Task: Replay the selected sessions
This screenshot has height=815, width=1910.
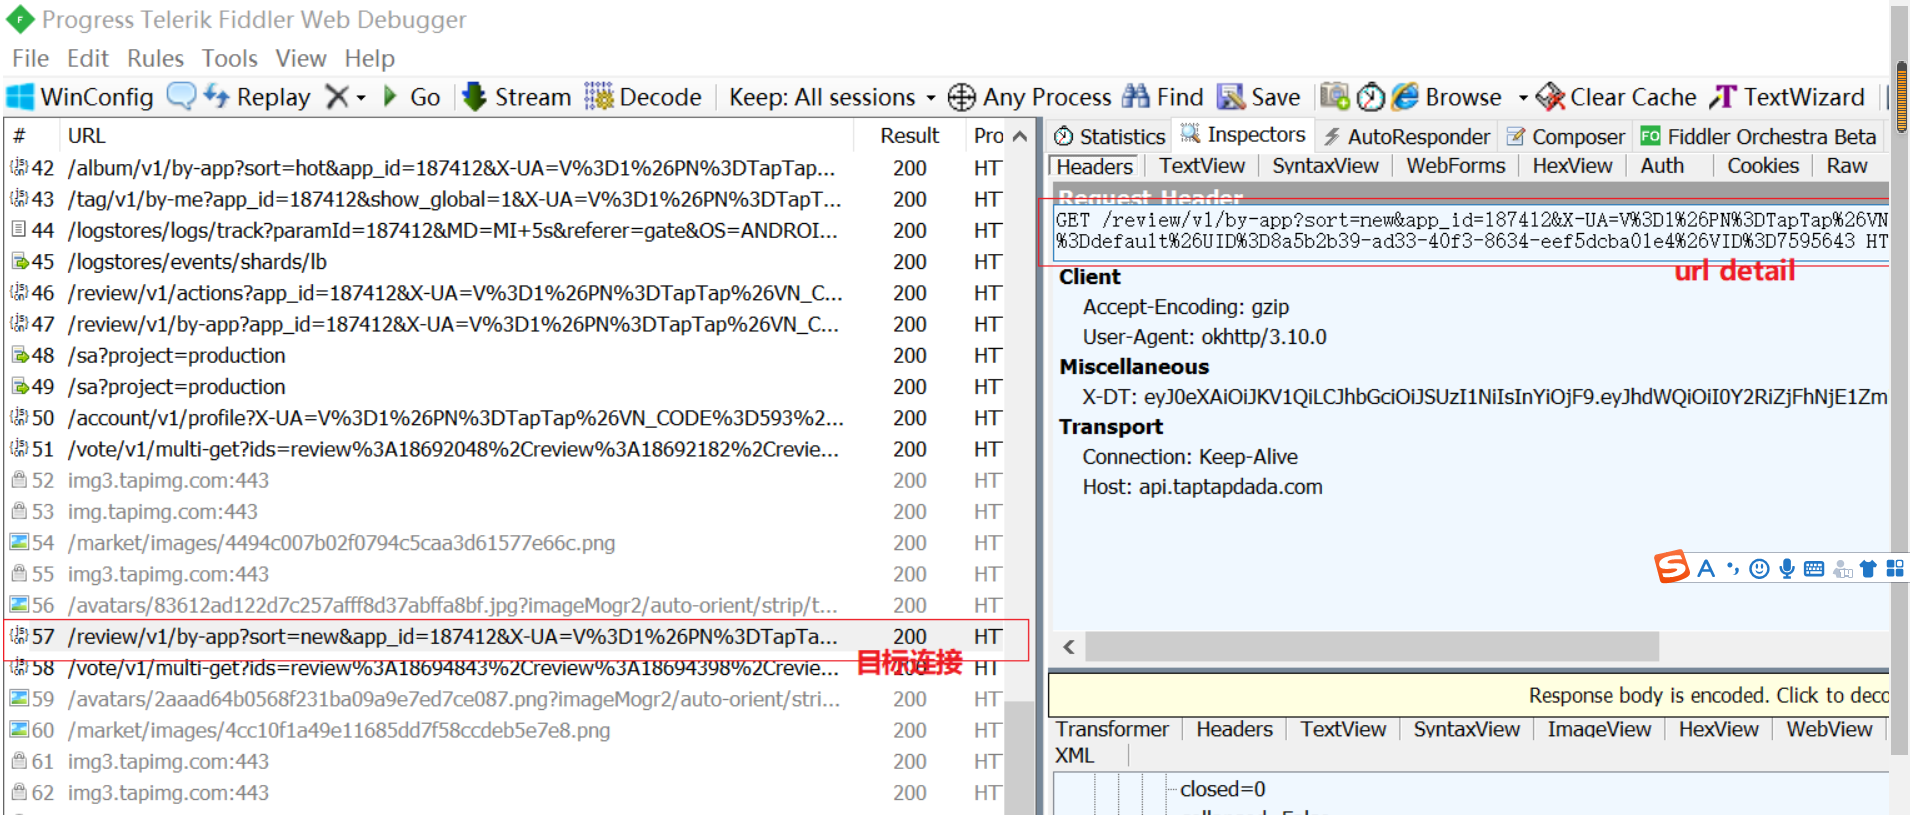Action: (257, 97)
